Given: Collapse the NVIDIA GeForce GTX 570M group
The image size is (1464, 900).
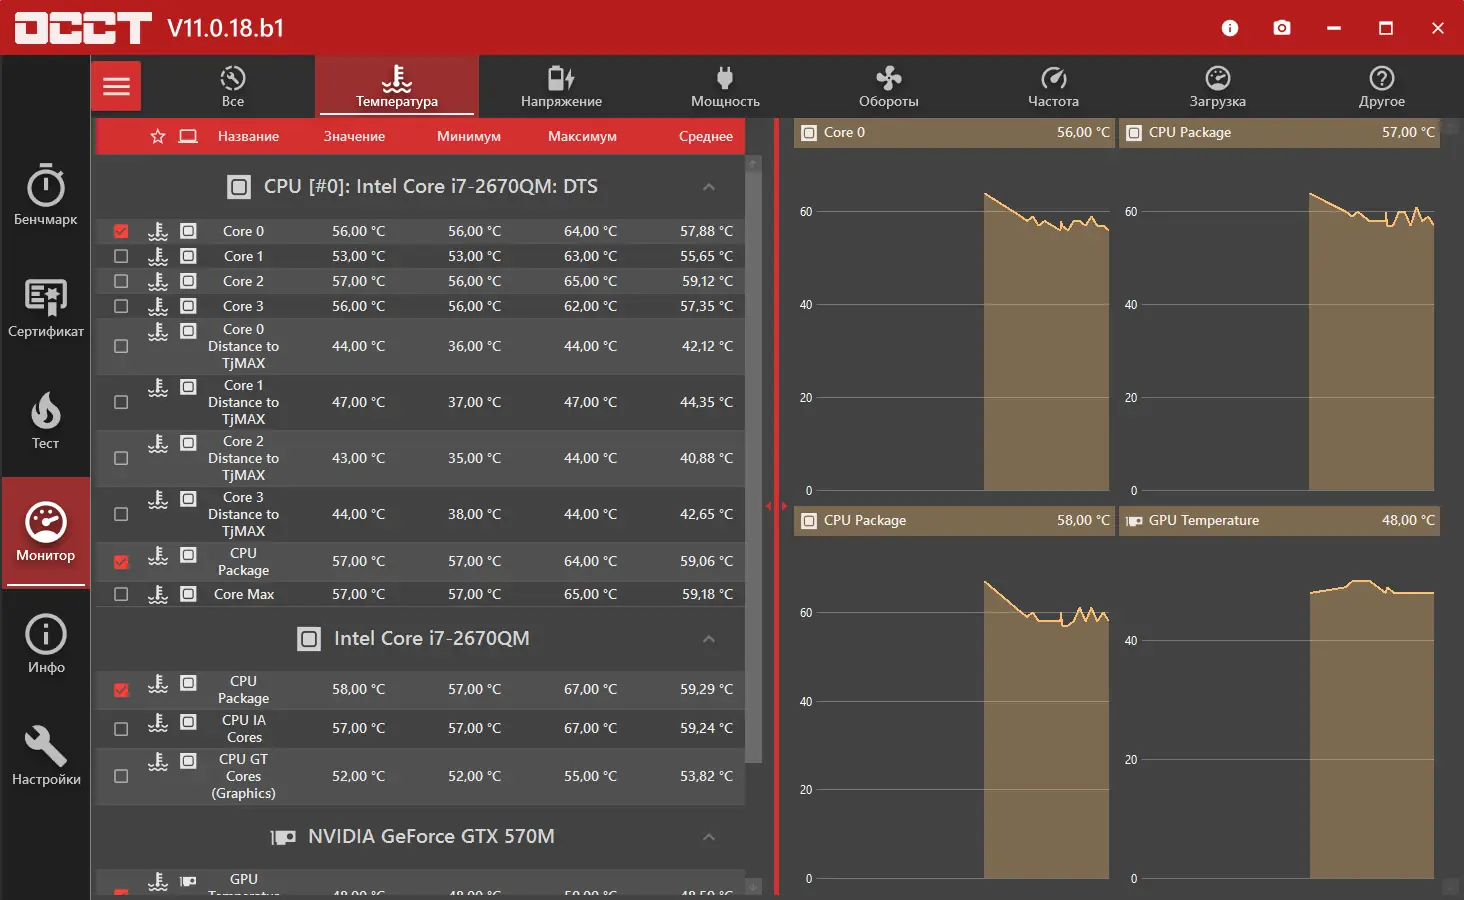Looking at the screenshot, I should coord(709,837).
